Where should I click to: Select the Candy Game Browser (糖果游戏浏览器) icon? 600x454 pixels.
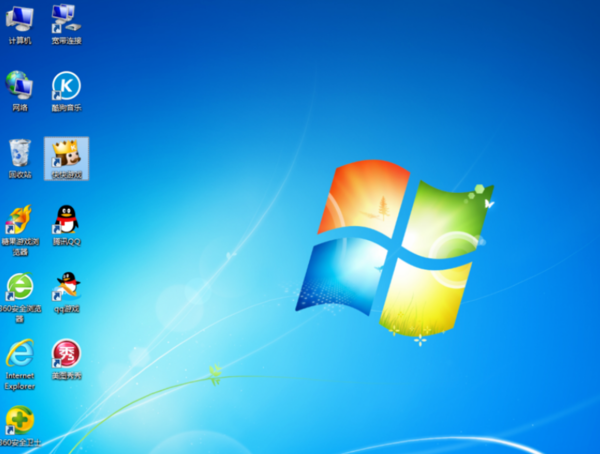tap(20, 218)
